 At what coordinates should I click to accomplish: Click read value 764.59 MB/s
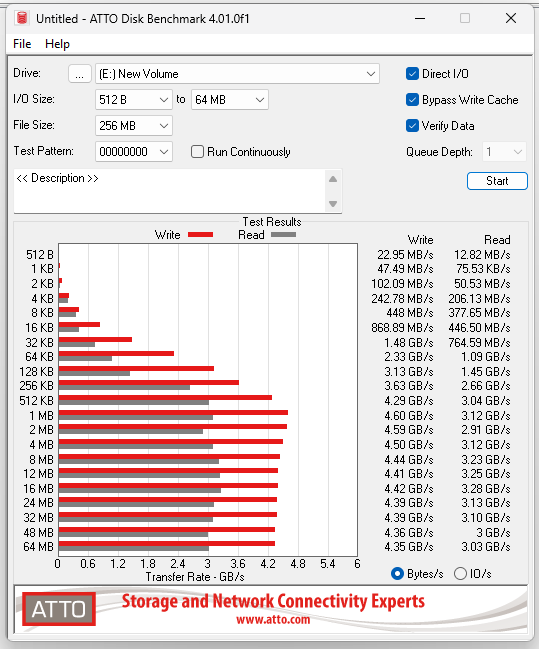pos(479,343)
